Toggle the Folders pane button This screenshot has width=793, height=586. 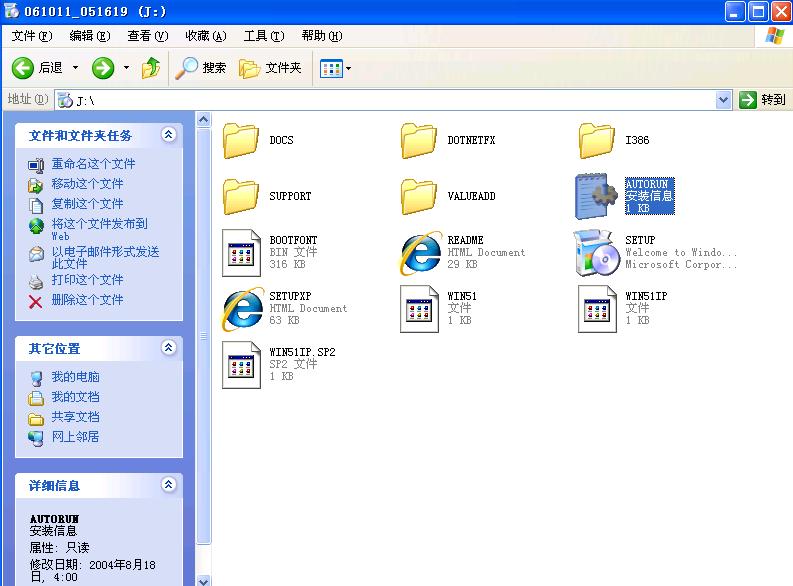coord(270,68)
